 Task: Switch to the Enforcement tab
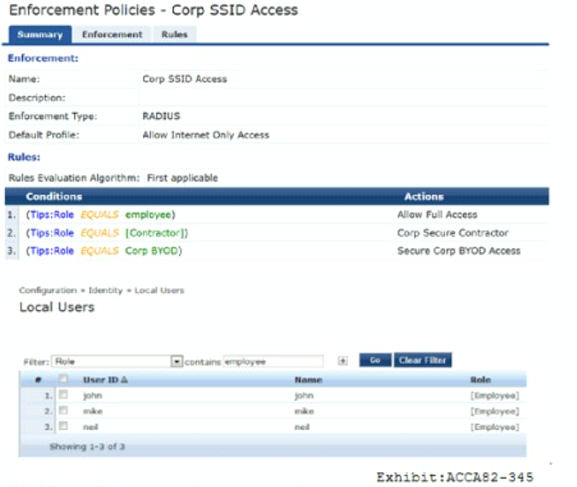tap(112, 34)
